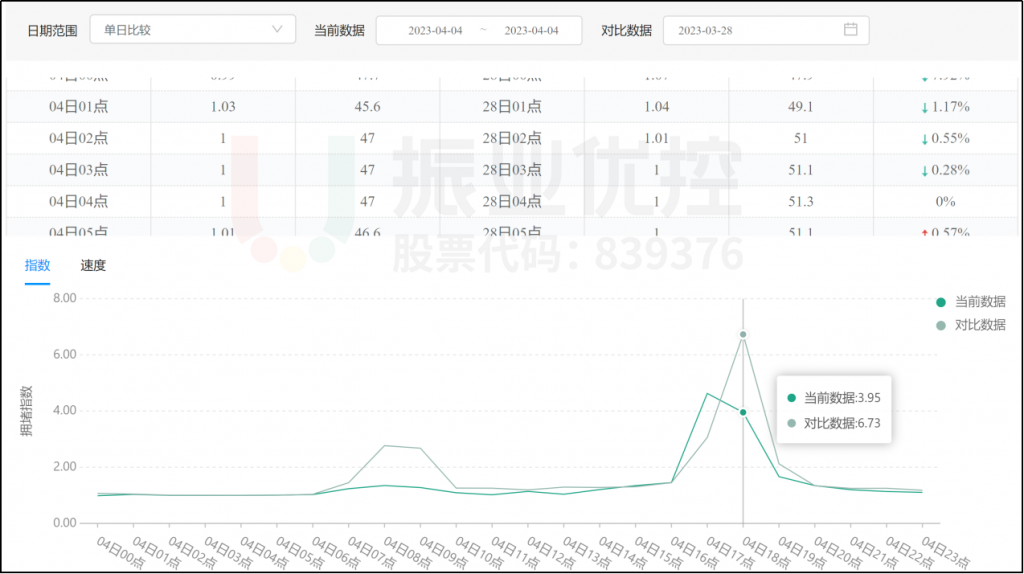Click the down arrow beside 0.28% change
Screen dimensions: 1024x574
coord(924,171)
